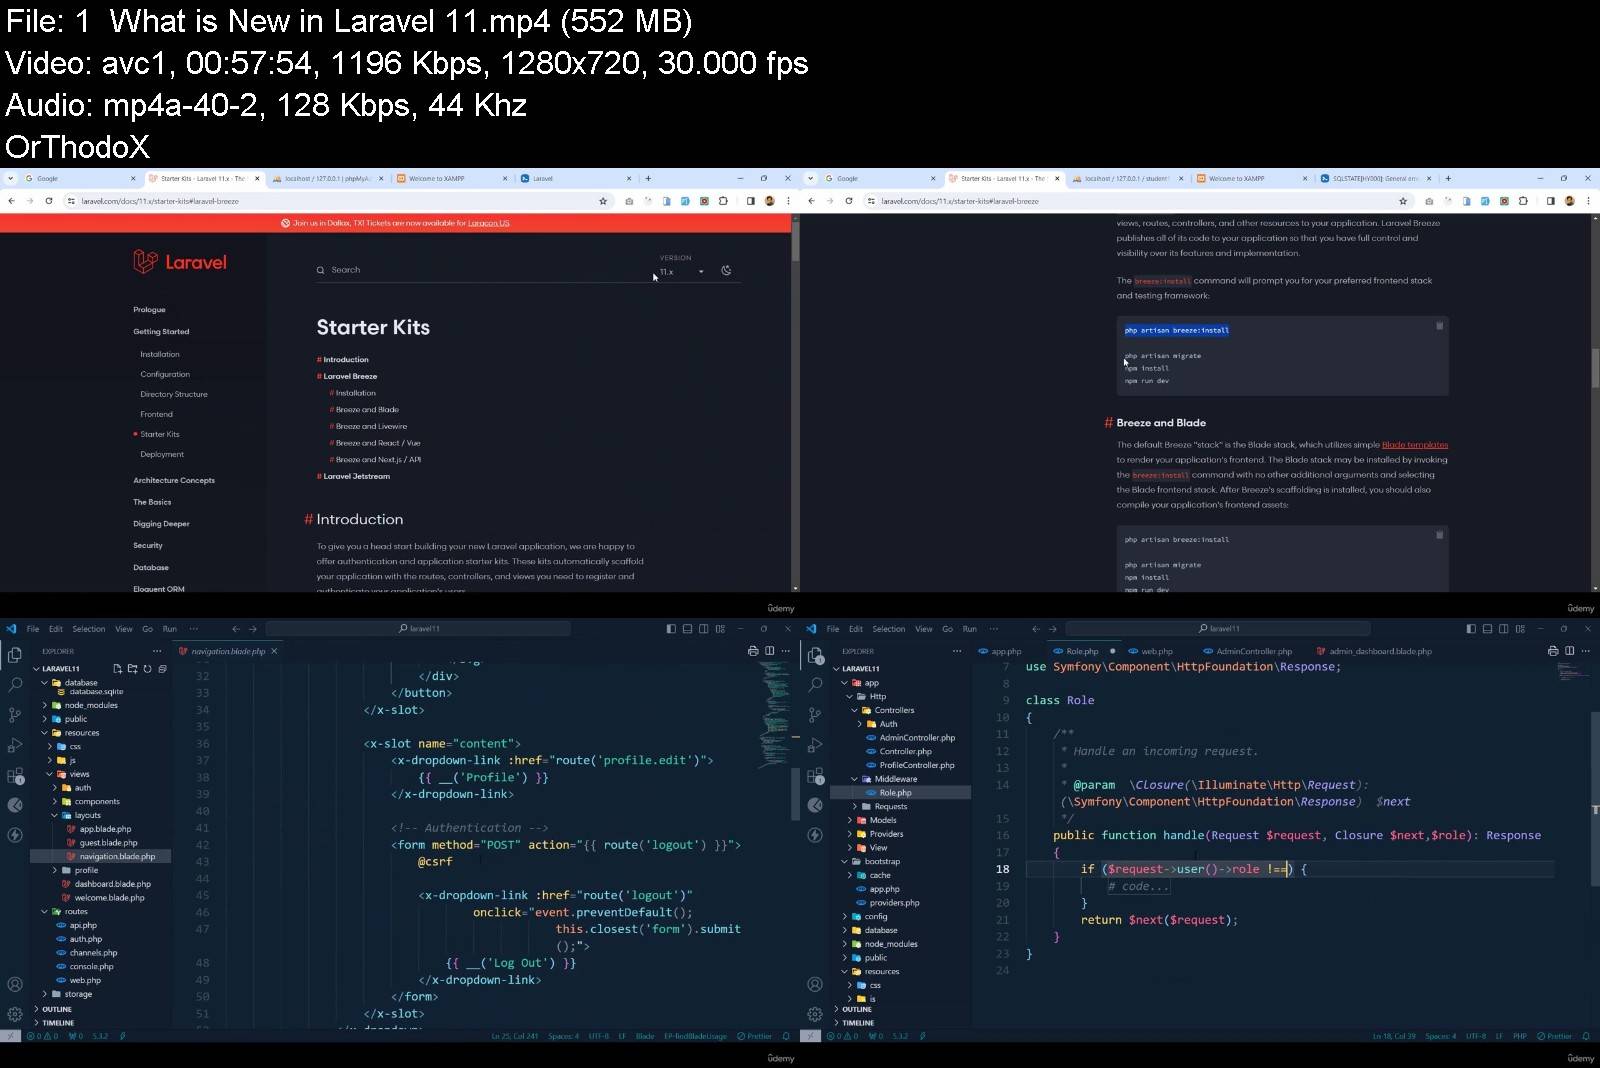
Task: Toggle primary side bar in bottom-left VS Code
Action: [671, 629]
